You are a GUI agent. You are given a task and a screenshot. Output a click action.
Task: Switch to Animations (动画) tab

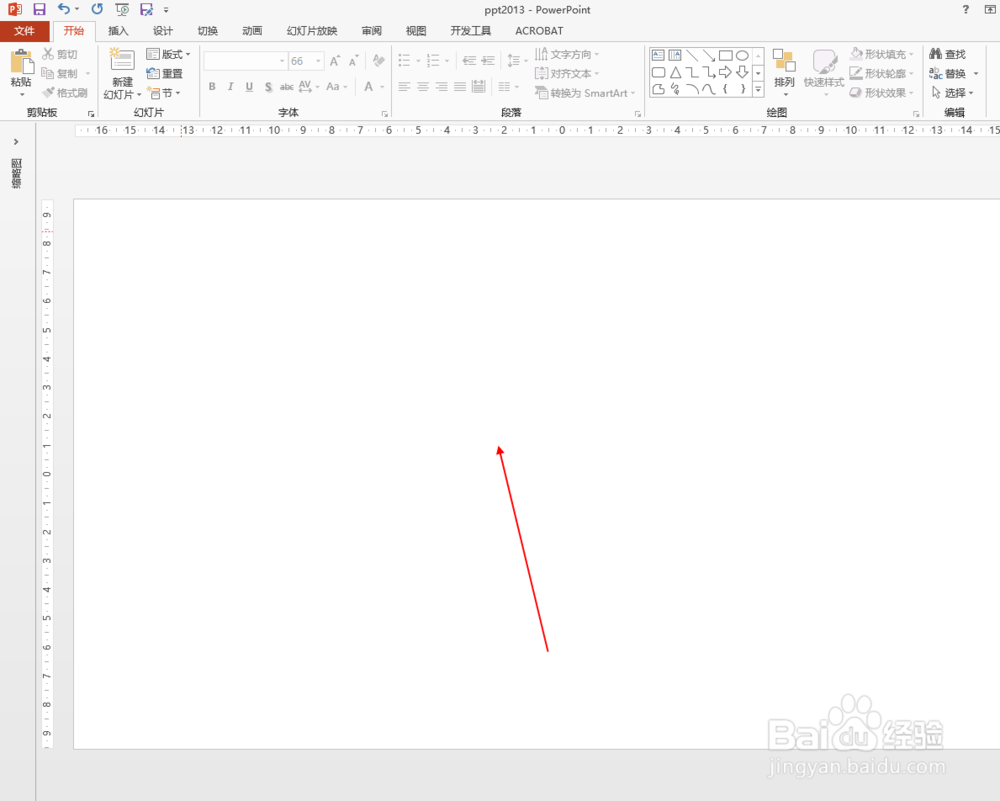pyautogui.click(x=252, y=31)
